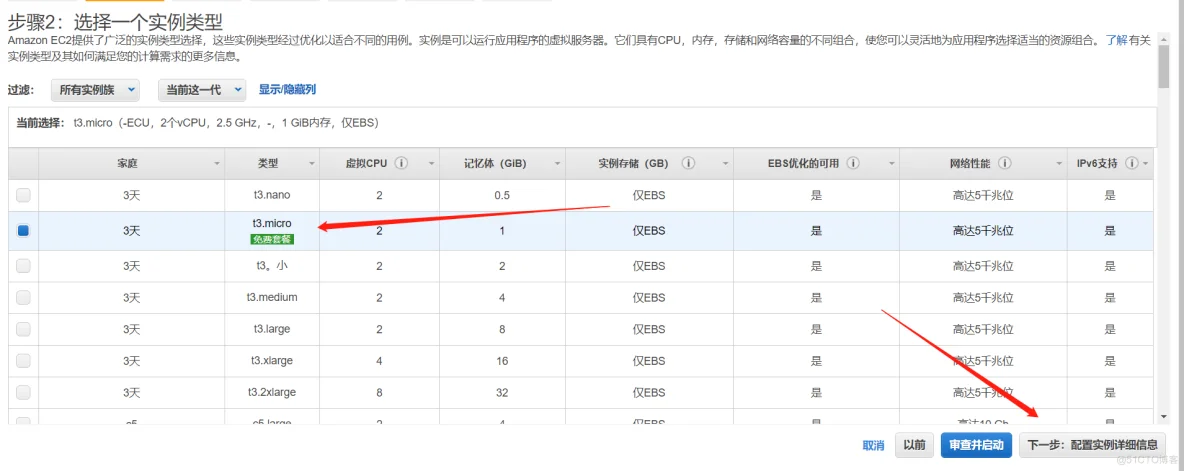Click the scrollbar down arrow

point(1165,417)
